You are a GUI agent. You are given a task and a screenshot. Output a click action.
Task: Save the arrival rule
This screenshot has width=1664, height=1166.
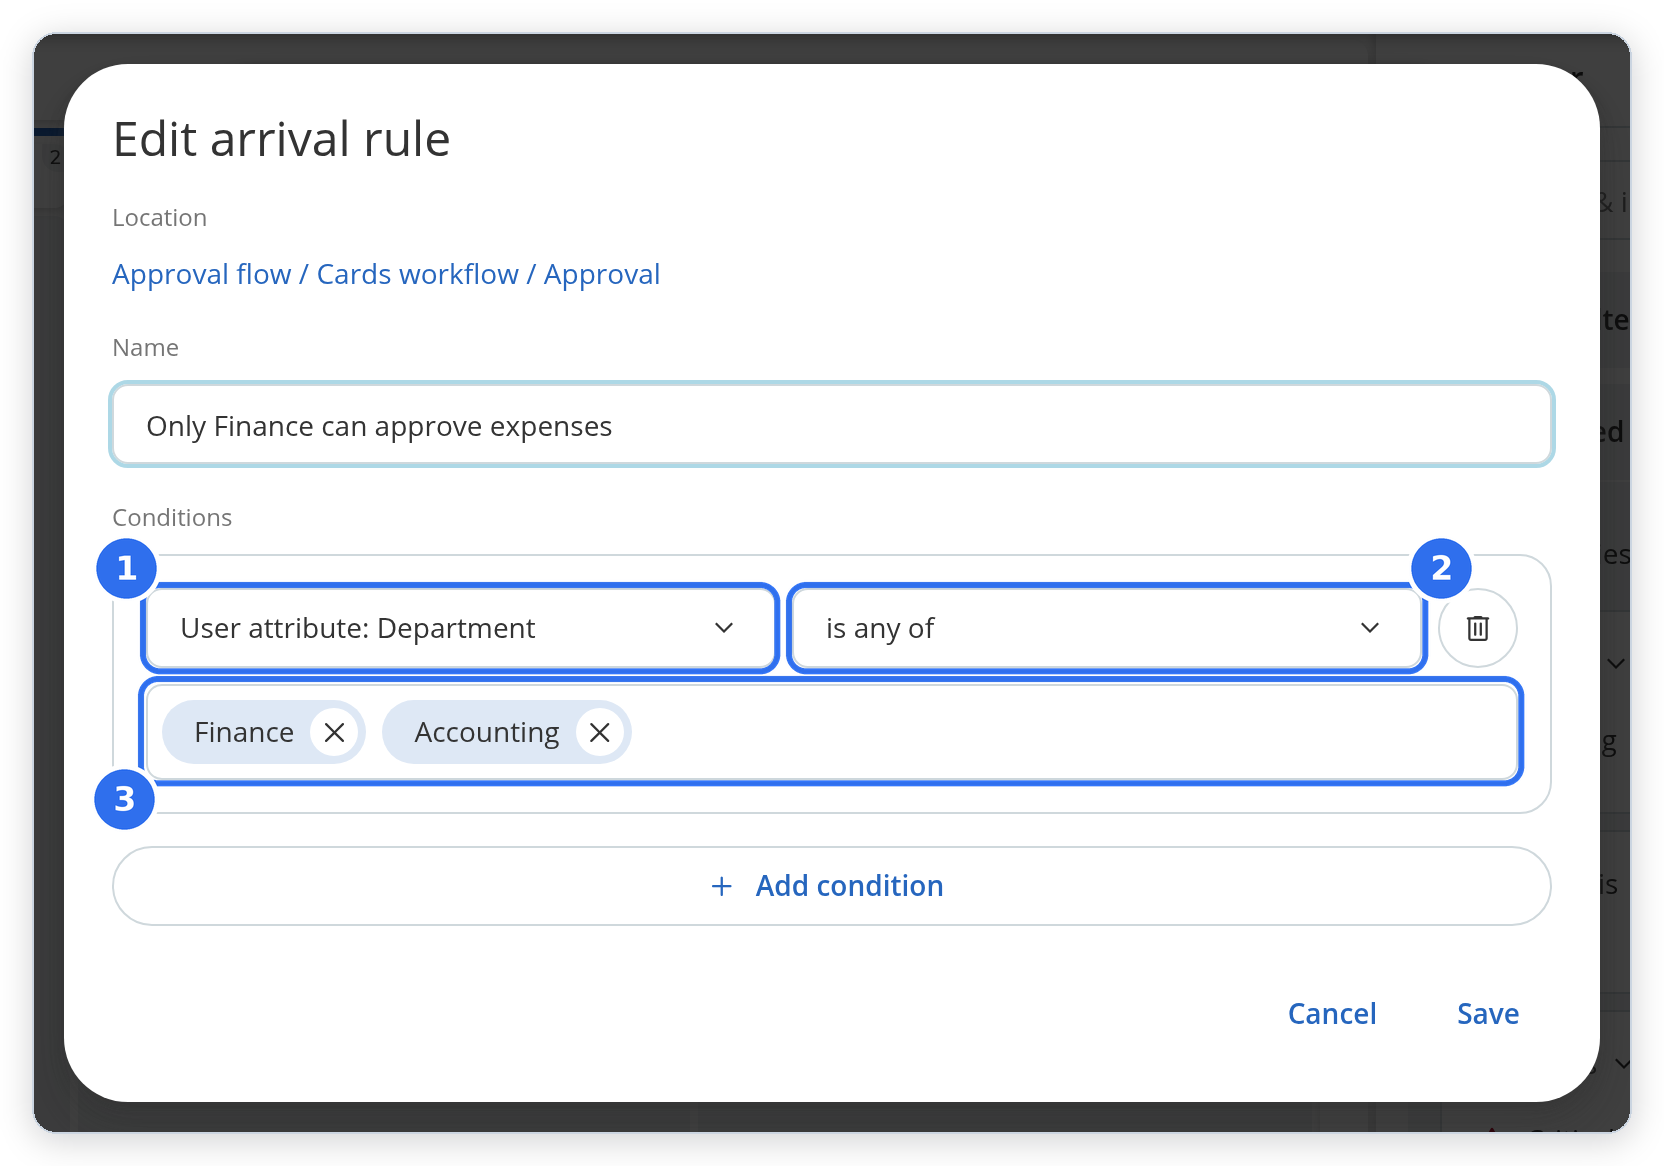(x=1487, y=1014)
